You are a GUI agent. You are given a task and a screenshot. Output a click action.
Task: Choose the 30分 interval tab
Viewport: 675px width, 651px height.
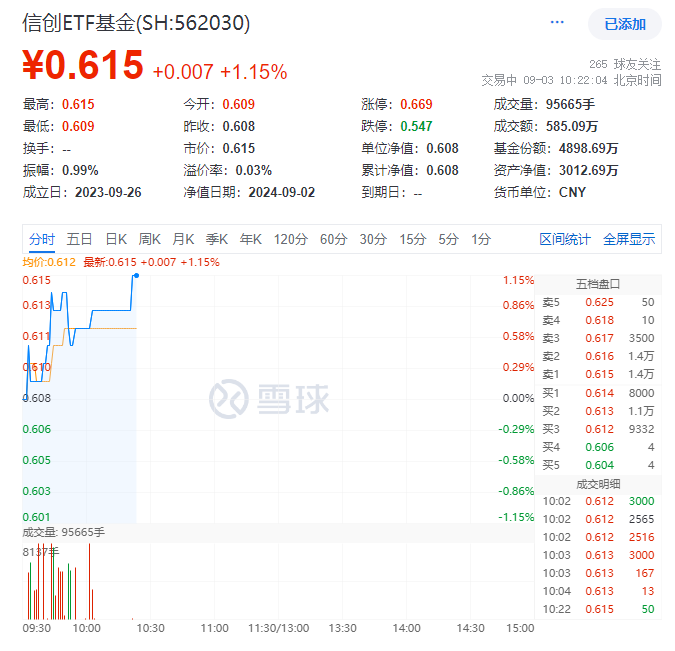(x=373, y=239)
